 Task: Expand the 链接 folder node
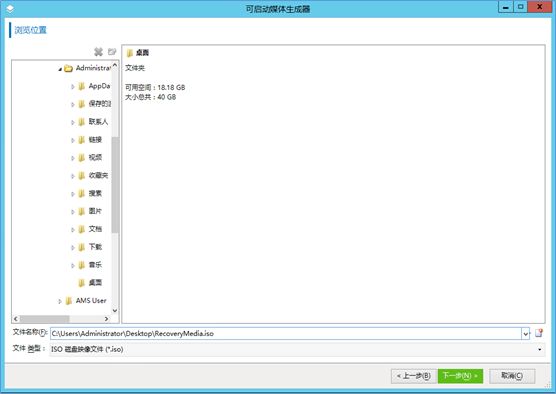73,140
